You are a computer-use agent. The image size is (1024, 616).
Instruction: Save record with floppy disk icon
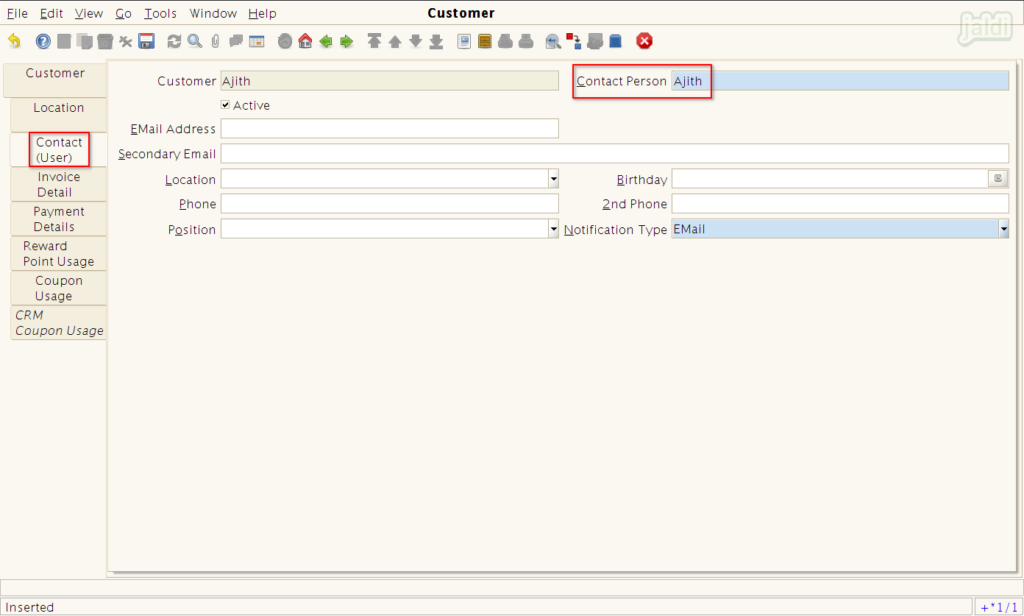point(146,41)
